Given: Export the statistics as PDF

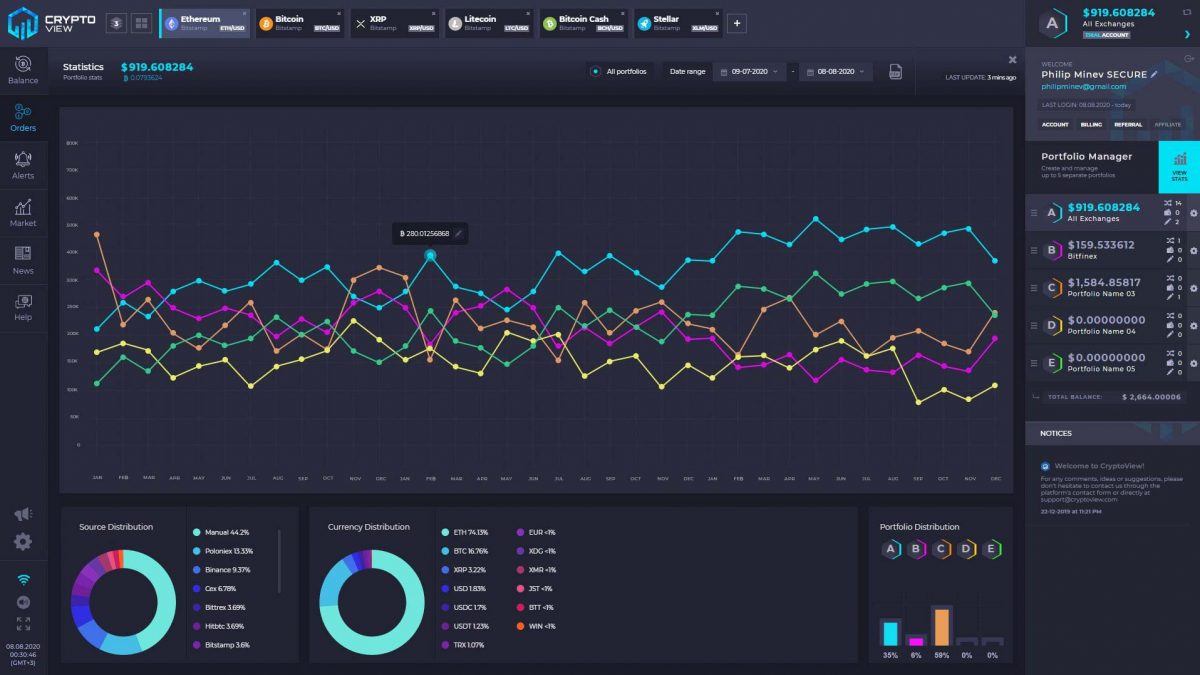Looking at the screenshot, I should point(895,71).
